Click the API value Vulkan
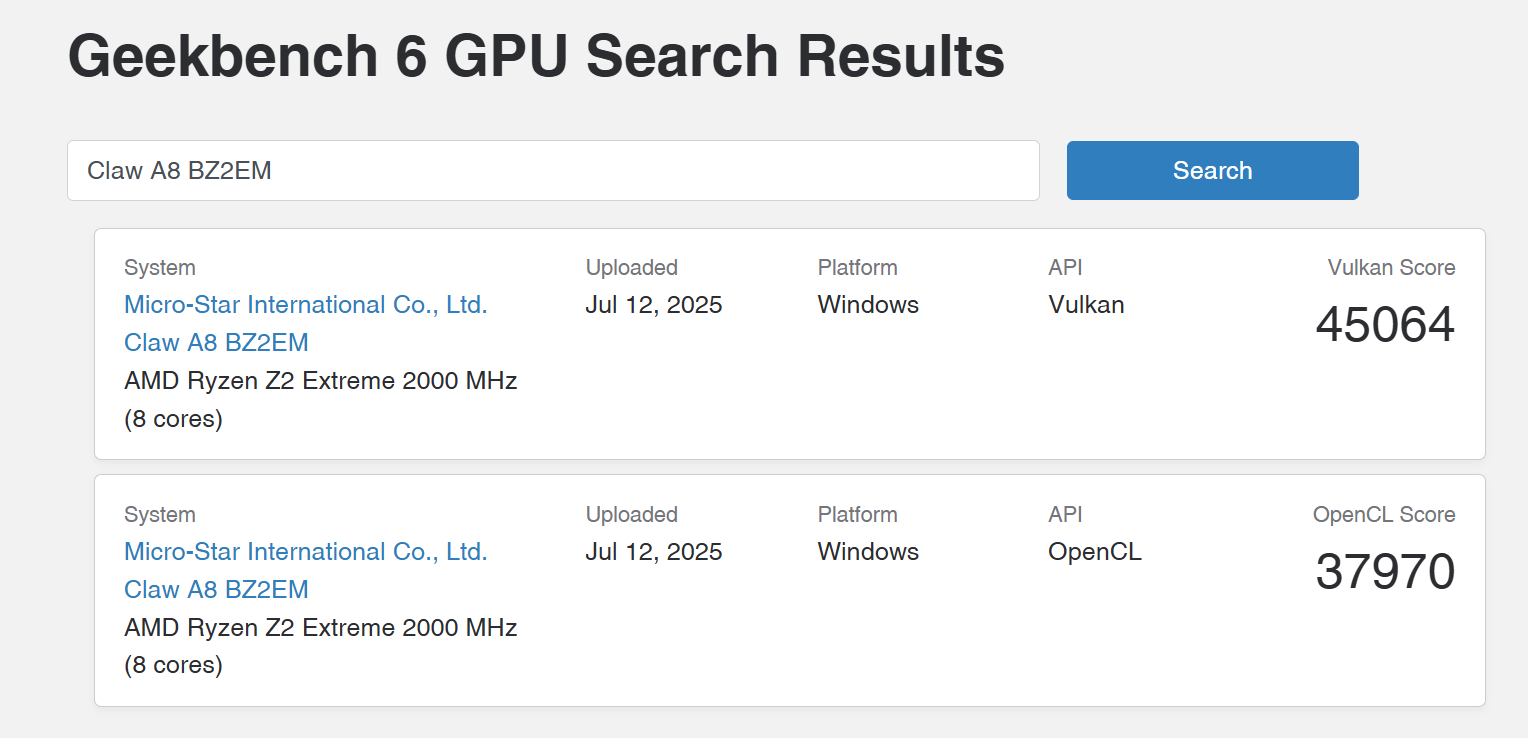1528x738 pixels. [x=1086, y=305]
